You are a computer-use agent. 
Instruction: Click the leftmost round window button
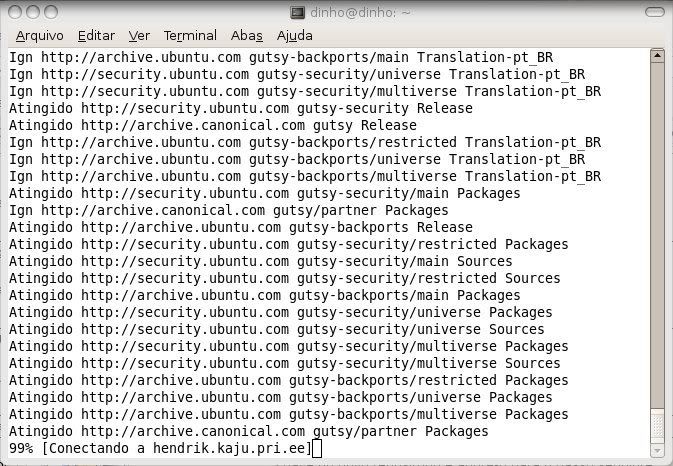coord(15,12)
